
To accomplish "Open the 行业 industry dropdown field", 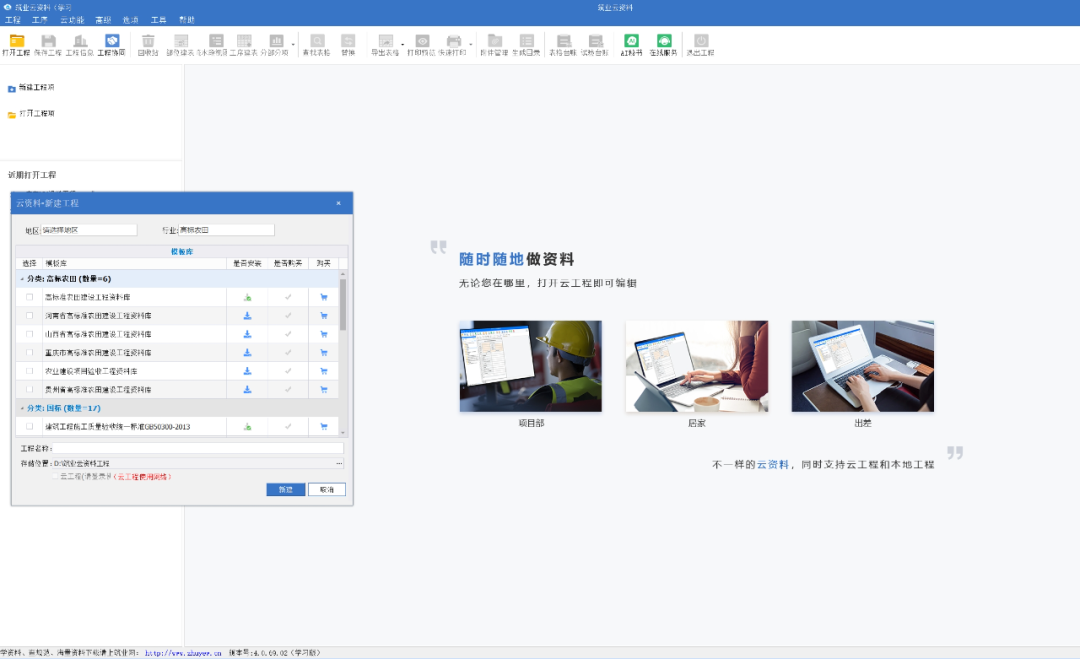I will coord(227,230).
